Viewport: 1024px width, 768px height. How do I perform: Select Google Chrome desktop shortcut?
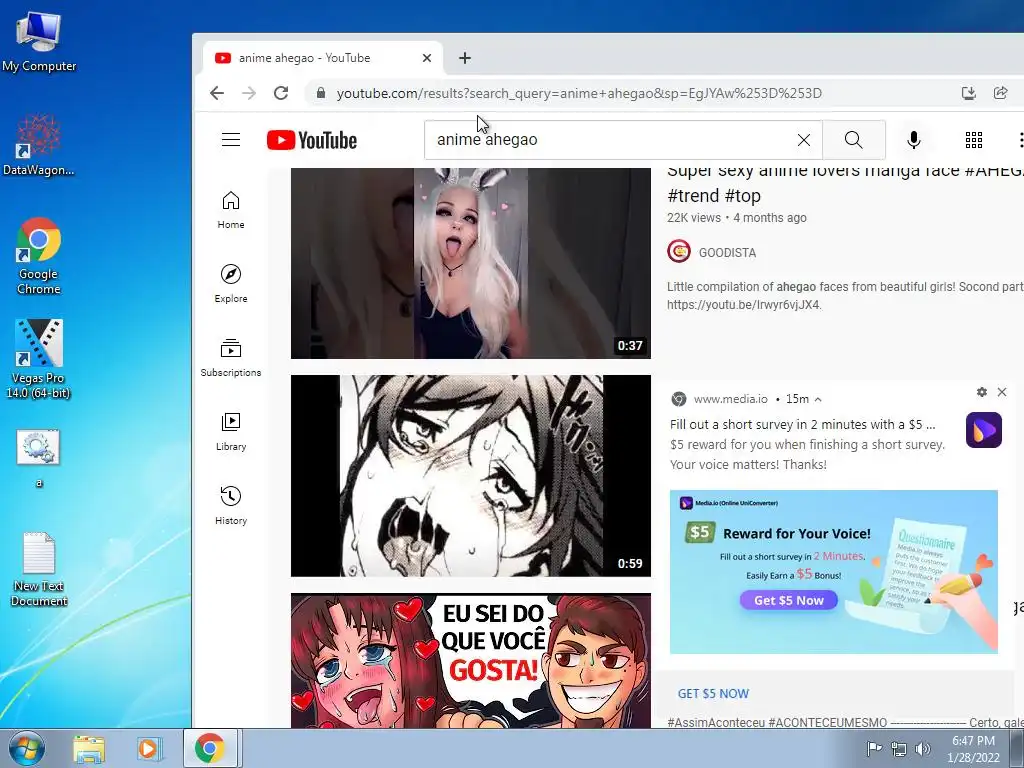point(39,256)
